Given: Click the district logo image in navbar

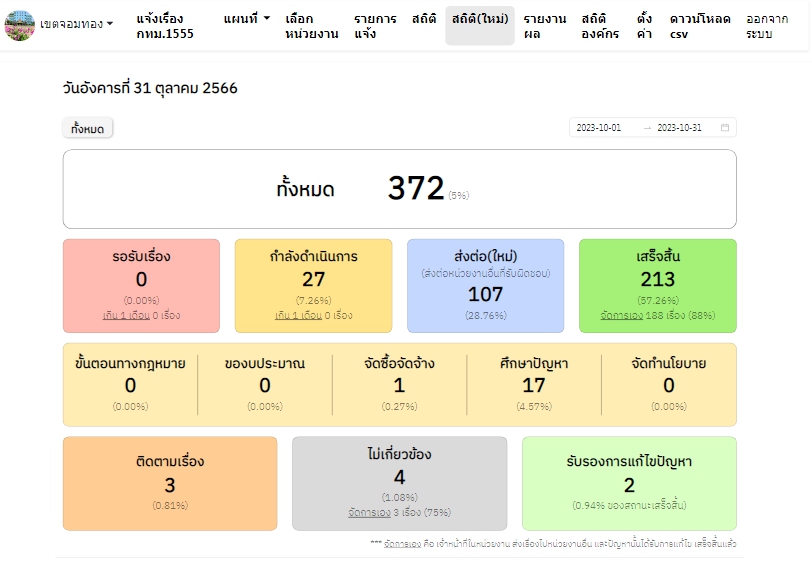Looking at the screenshot, I should [19, 25].
